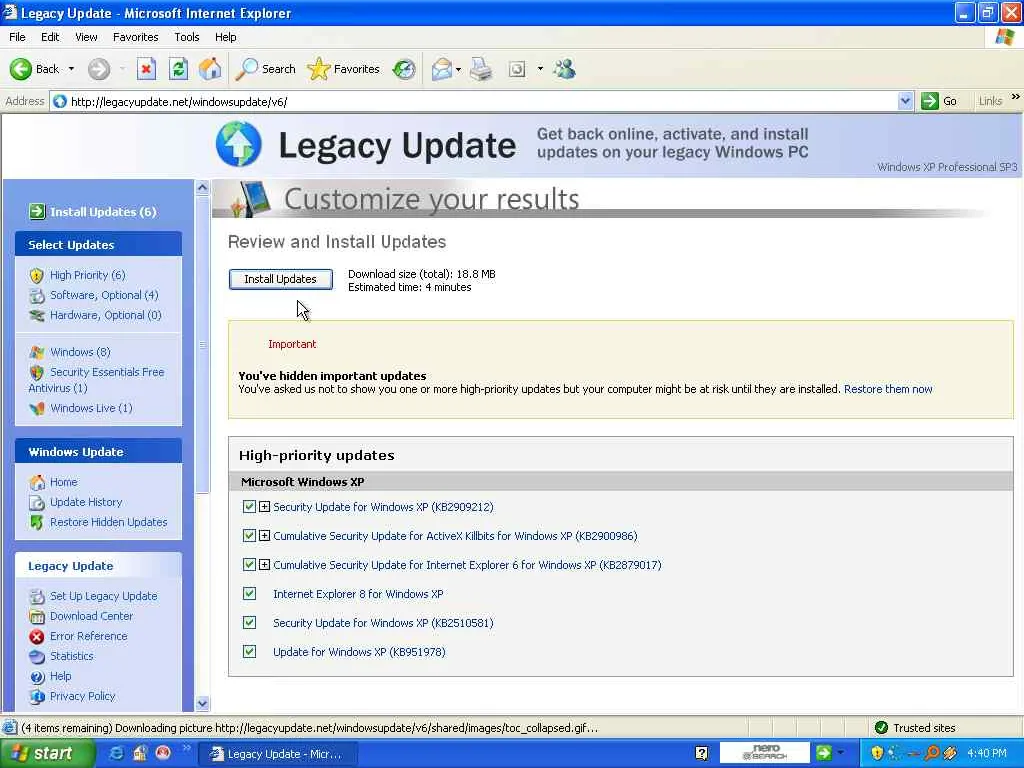Viewport: 1024px width, 768px height.
Task: Click the Refresh page toolbar icon
Action: [178, 69]
